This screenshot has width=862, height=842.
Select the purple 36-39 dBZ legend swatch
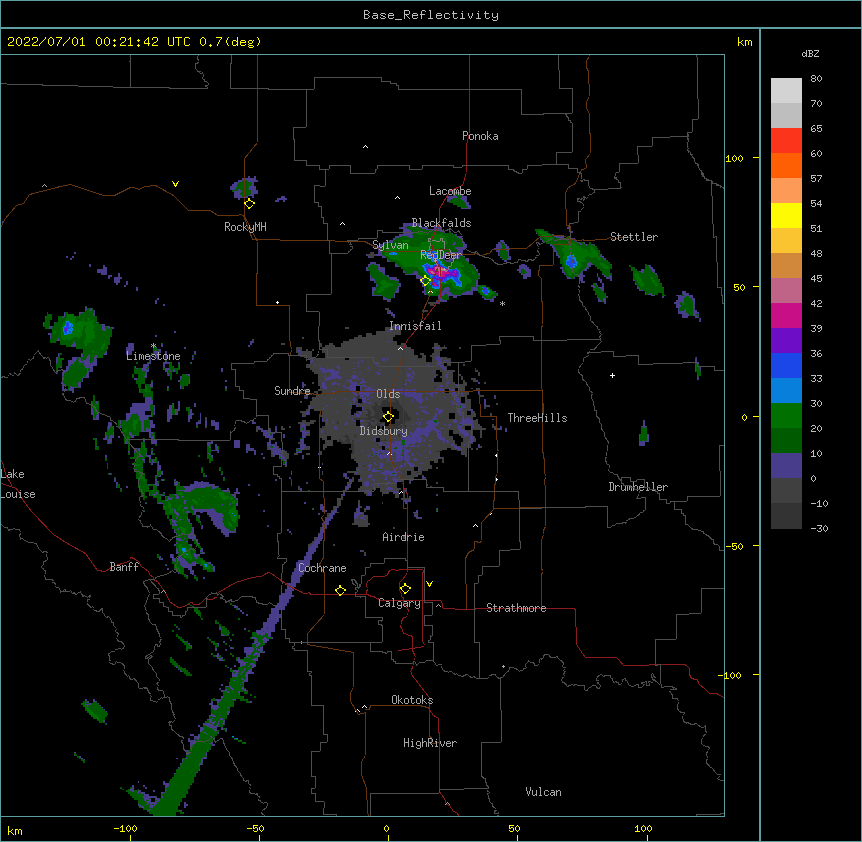click(x=786, y=341)
